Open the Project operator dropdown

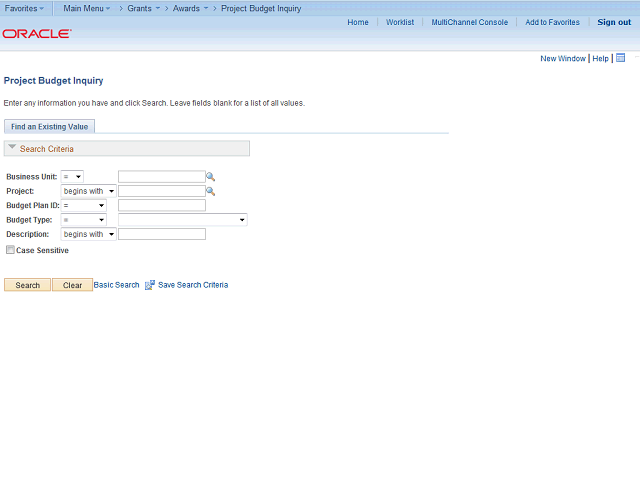(x=89, y=191)
